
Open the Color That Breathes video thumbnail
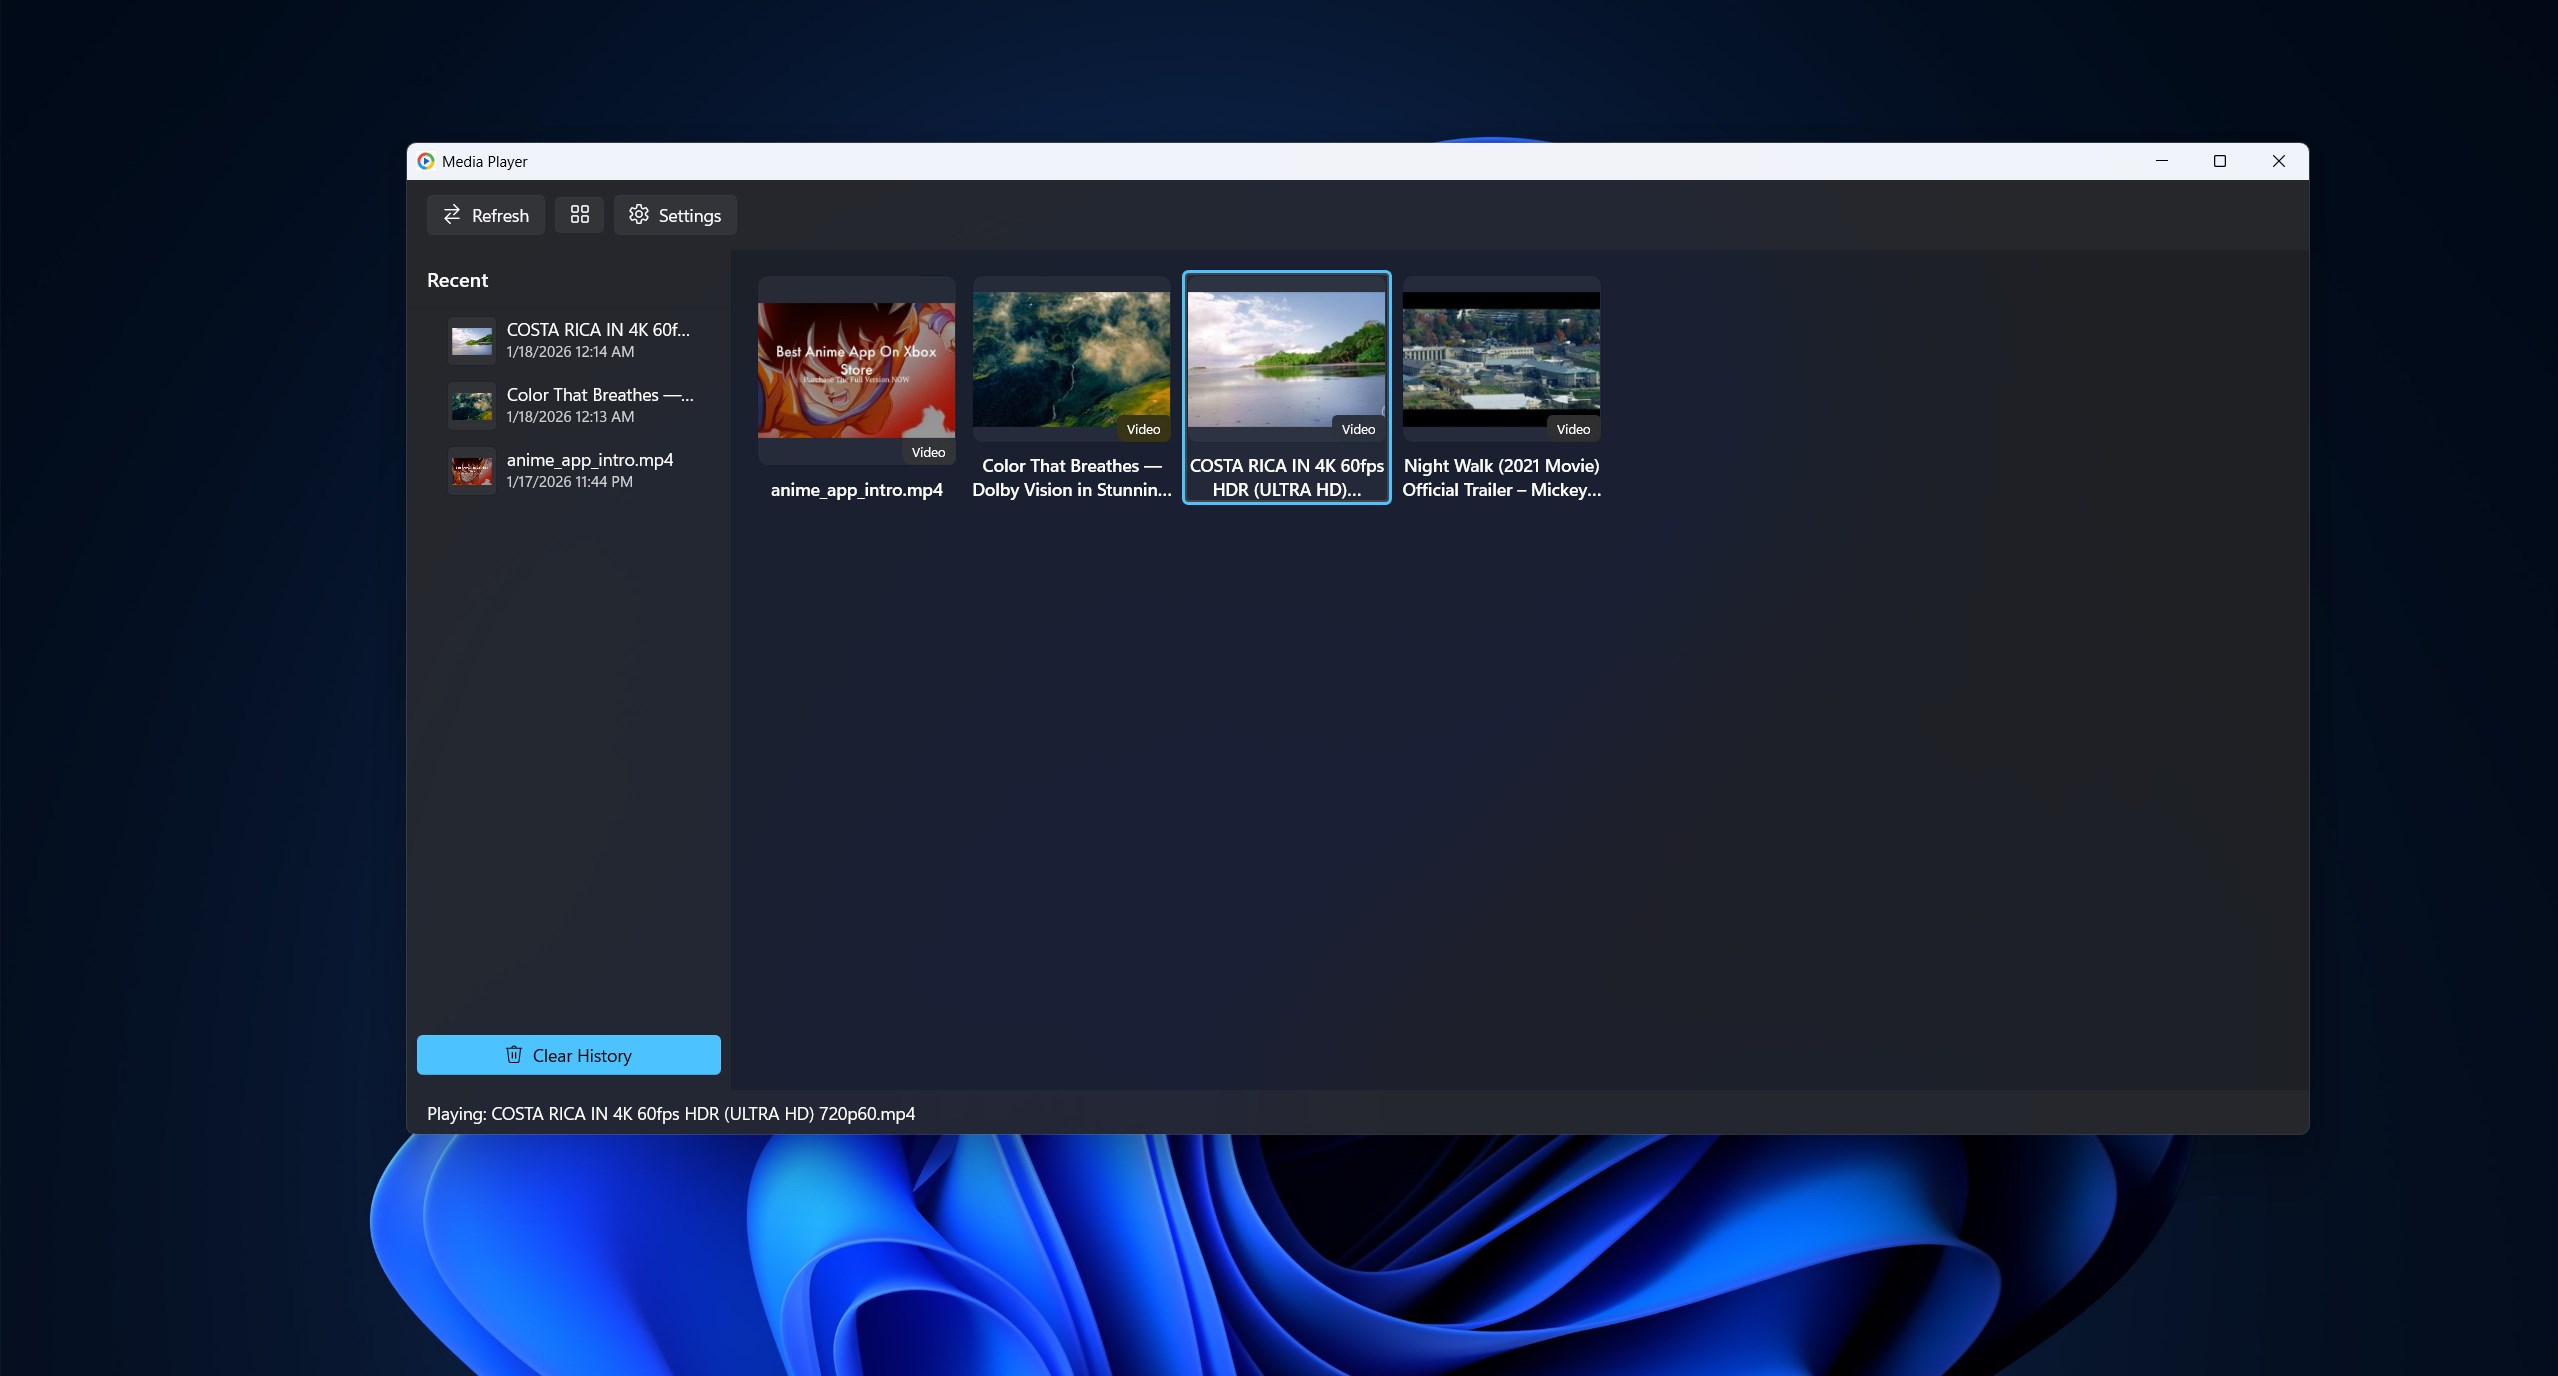click(x=1071, y=358)
